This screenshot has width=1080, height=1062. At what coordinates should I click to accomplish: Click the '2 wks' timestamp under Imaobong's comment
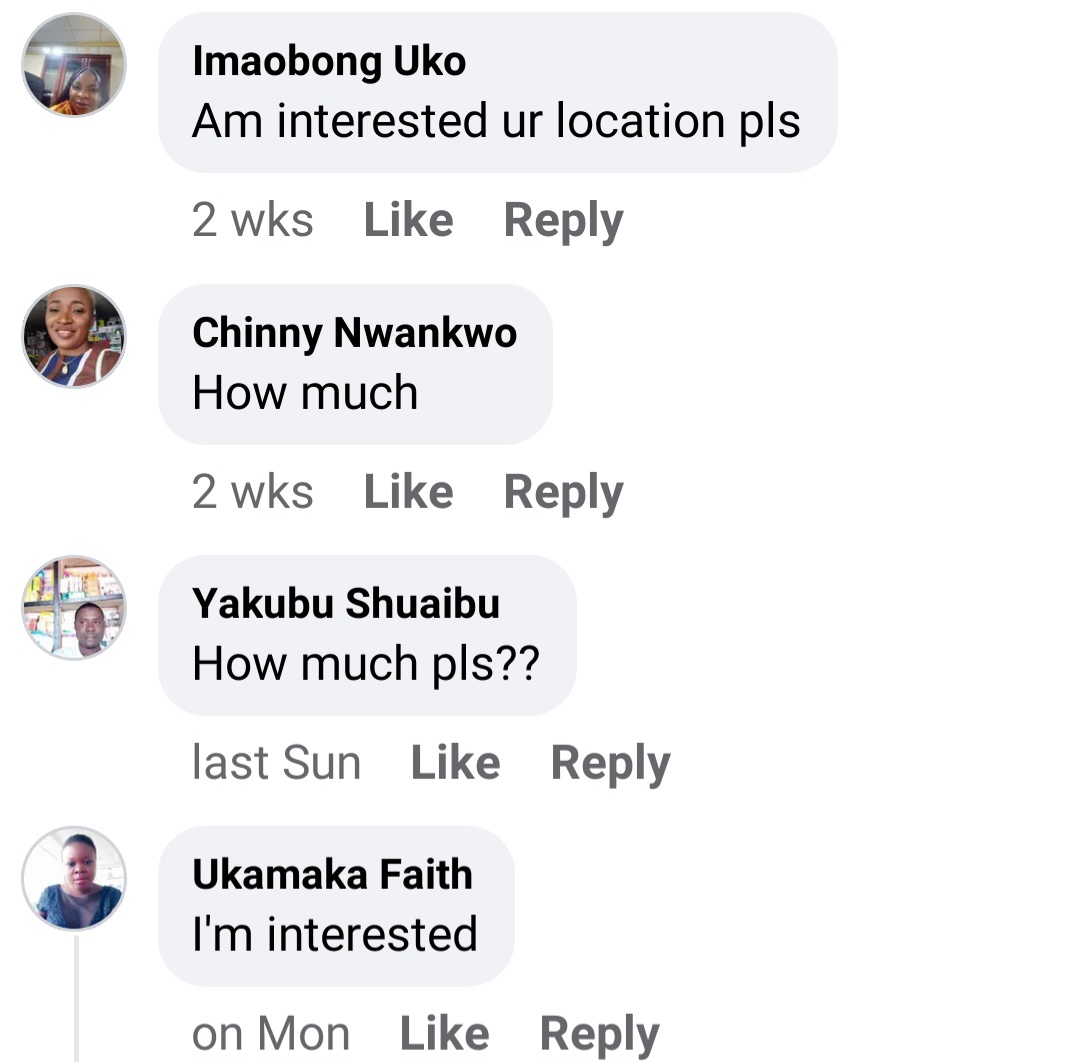pyautogui.click(x=252, y=220)
